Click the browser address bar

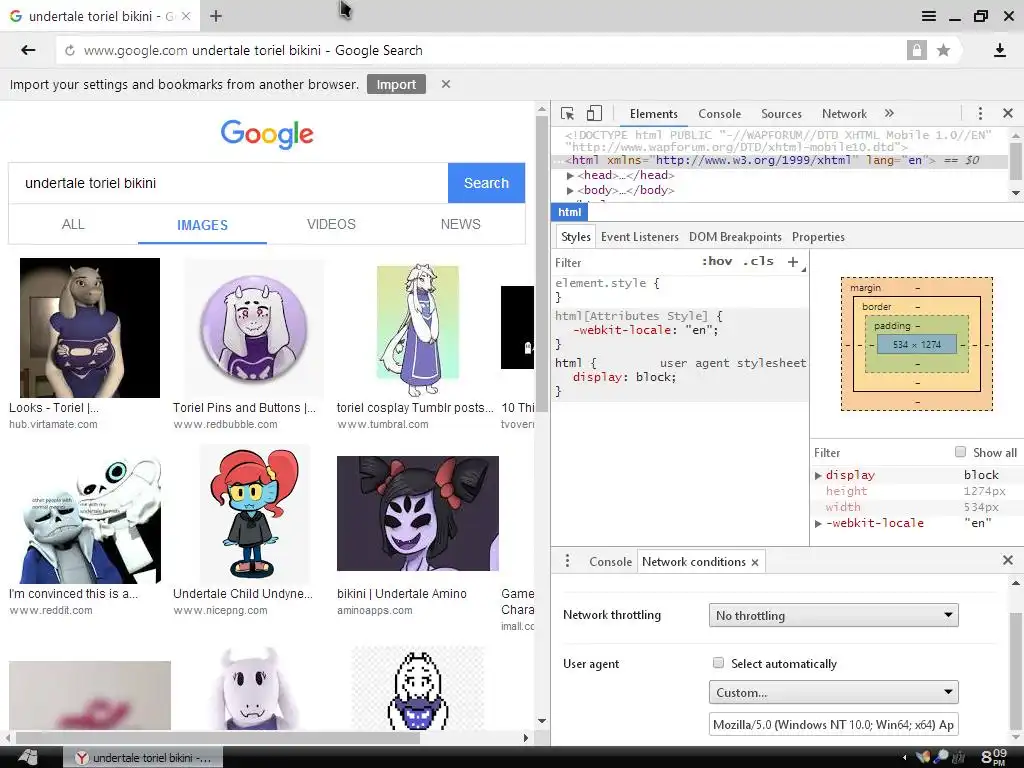click(x=480, y=50)
